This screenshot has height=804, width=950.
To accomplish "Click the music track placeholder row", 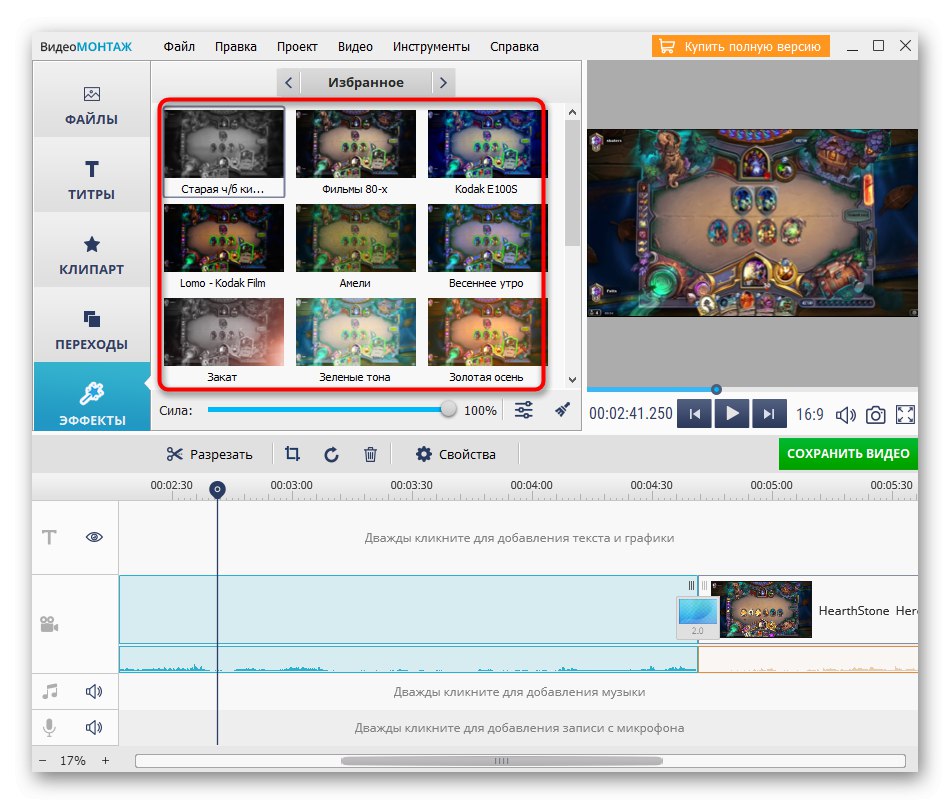I will [x=519, y=691].
